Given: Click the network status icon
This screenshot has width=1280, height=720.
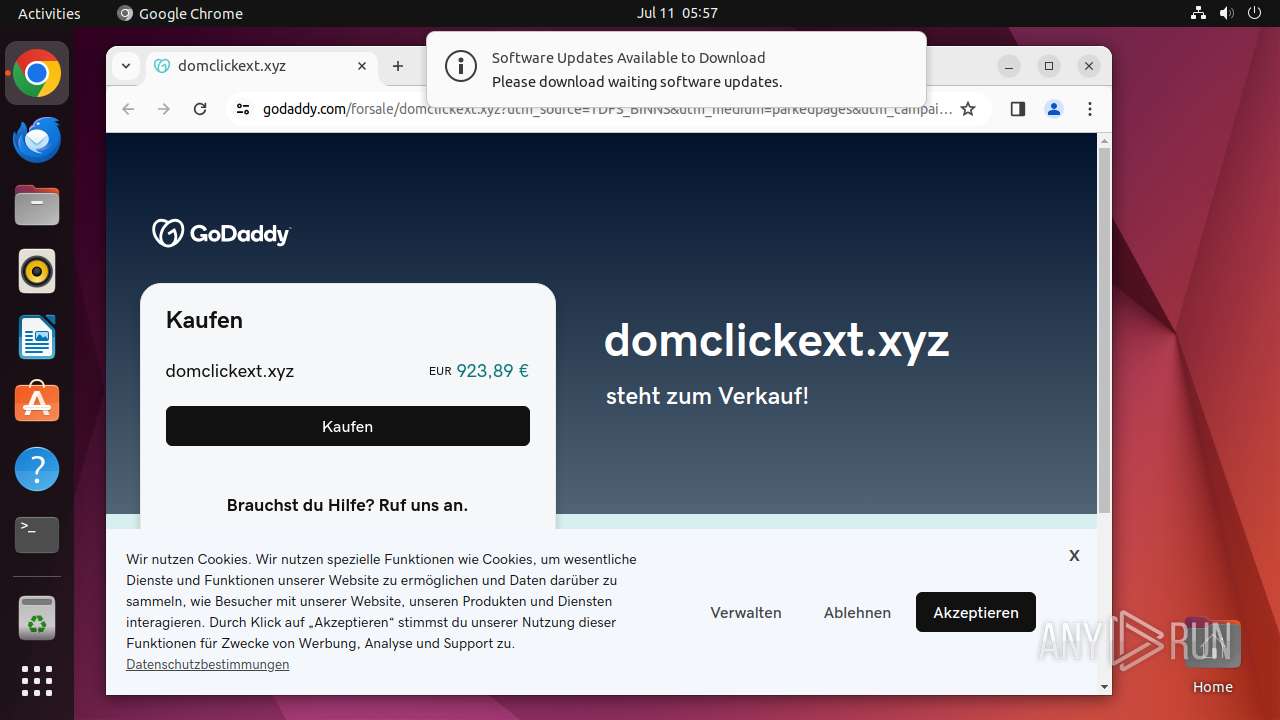Looking at the screenshot, I should [1199, 13].
